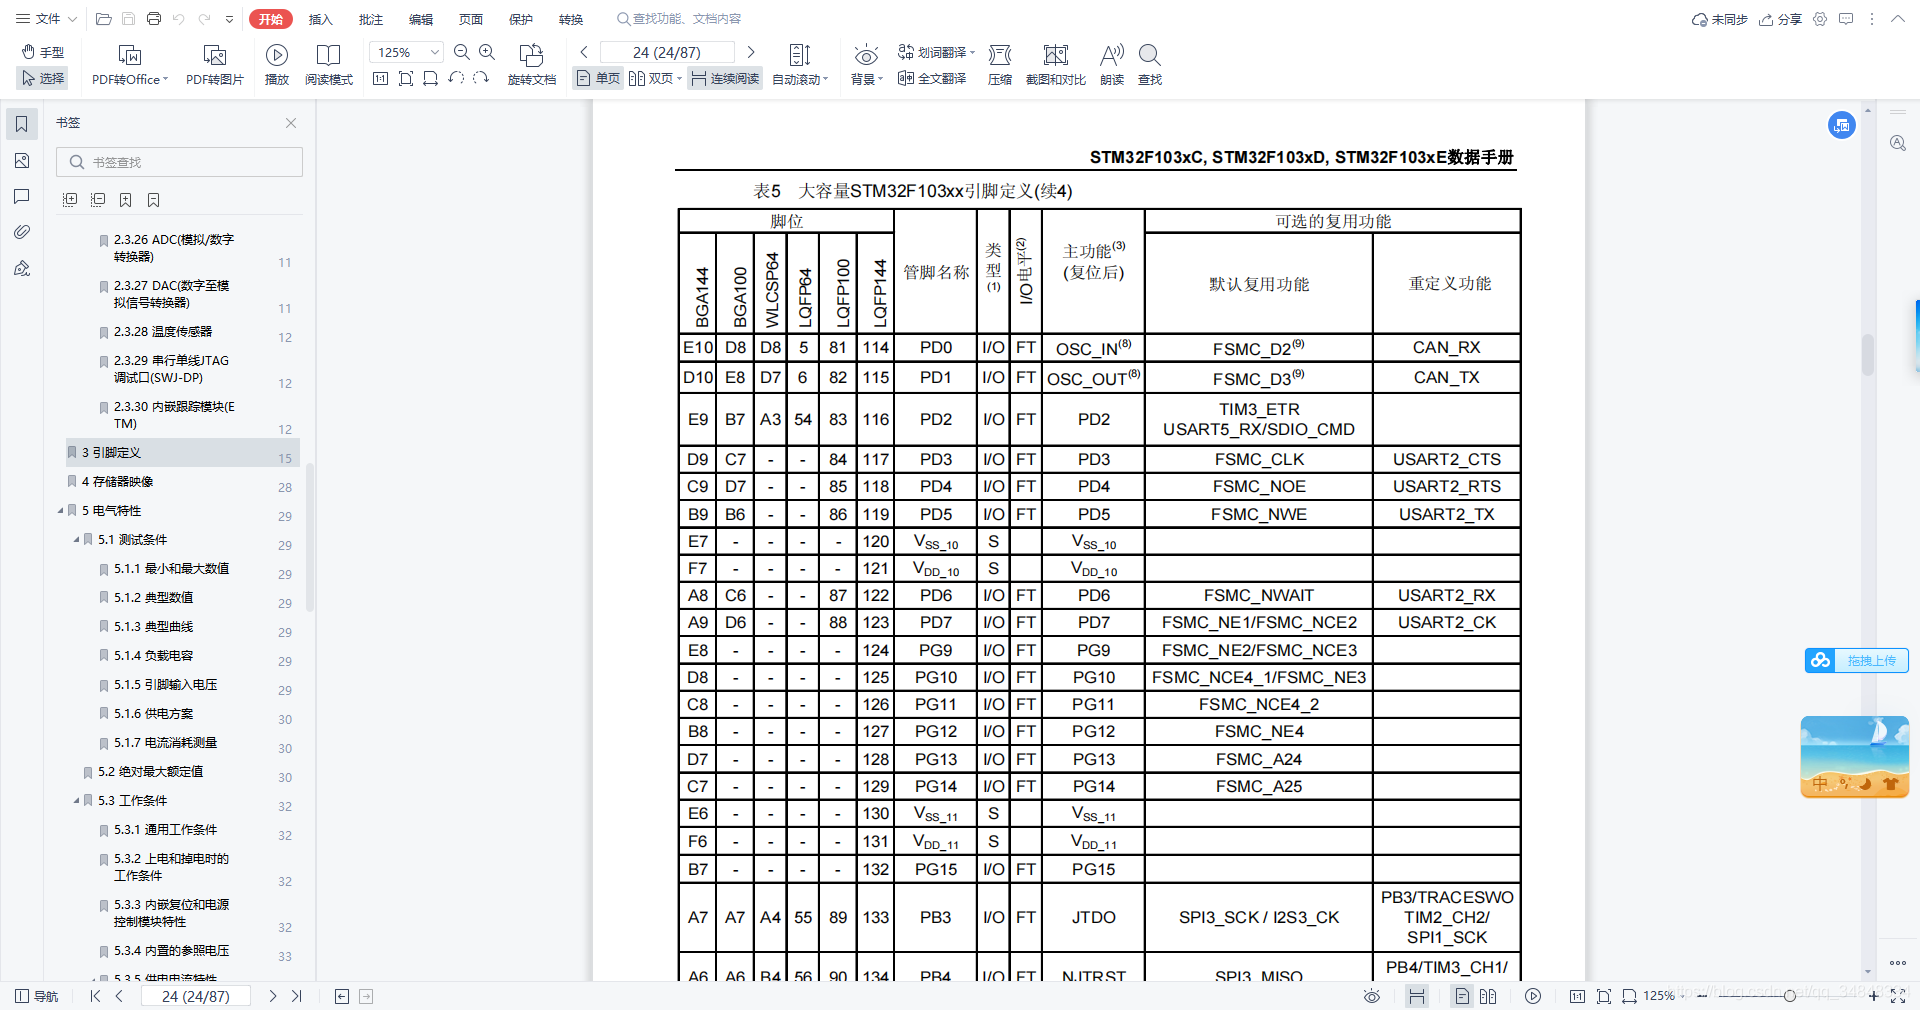Zoom in with plus magnifier icon
This screenshot has height=1010, width=1920.
pyautogui.click(x=487, y=52)
